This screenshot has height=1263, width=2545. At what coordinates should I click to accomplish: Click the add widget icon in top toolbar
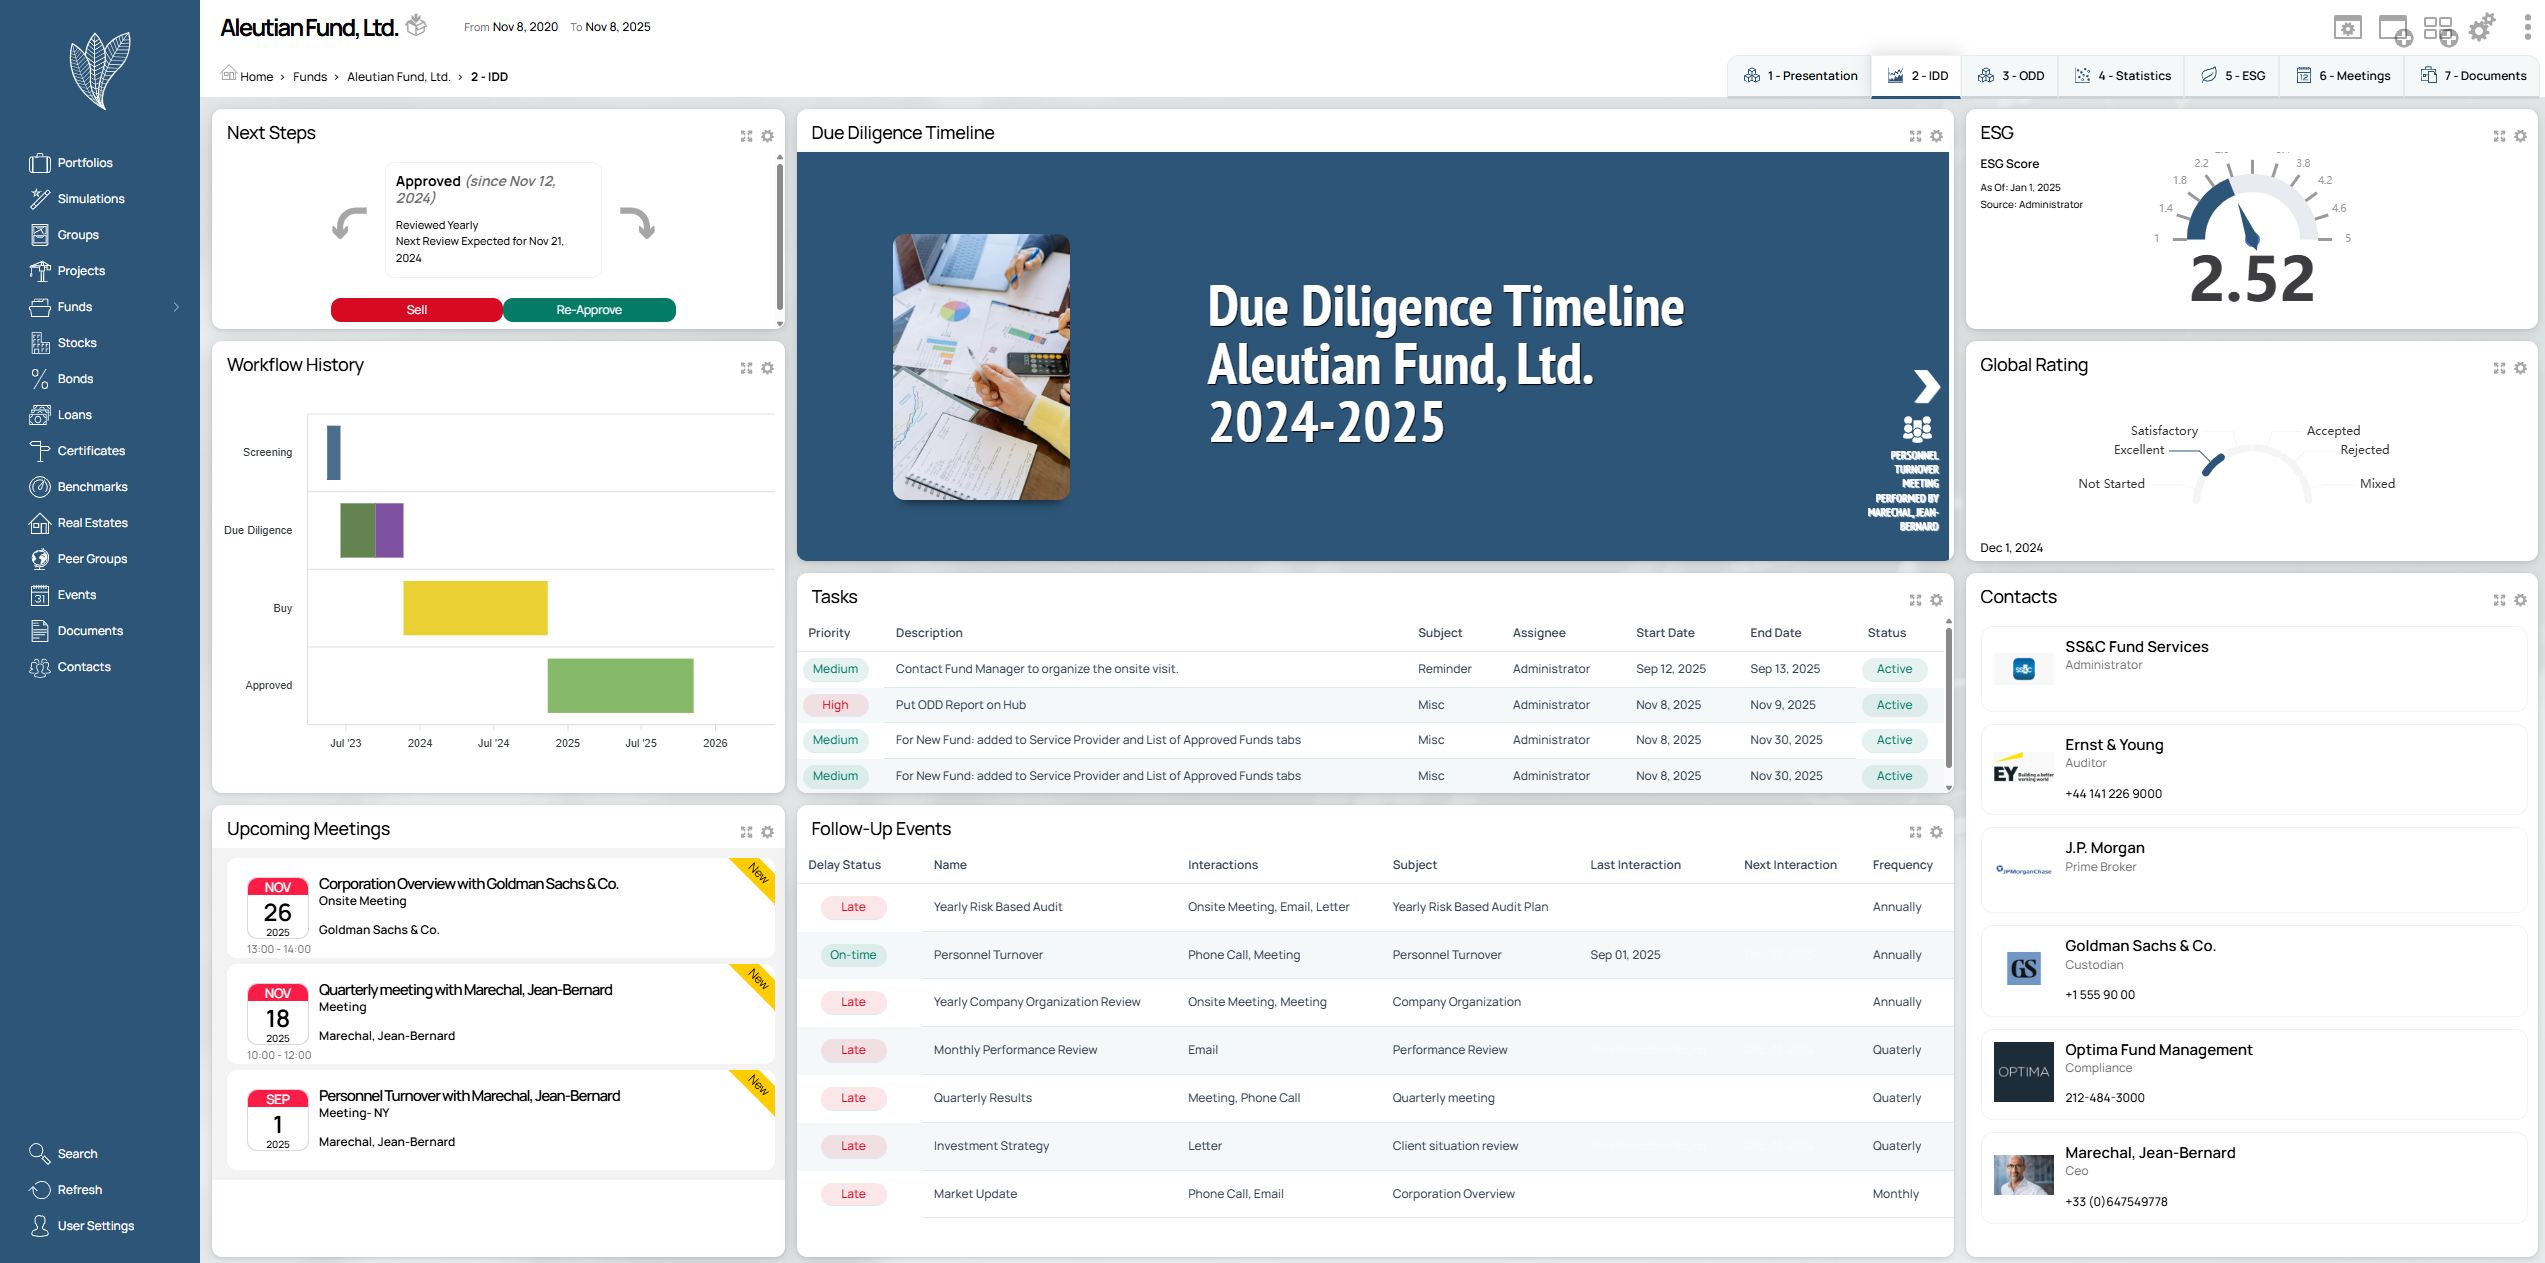pos(2394,30)
